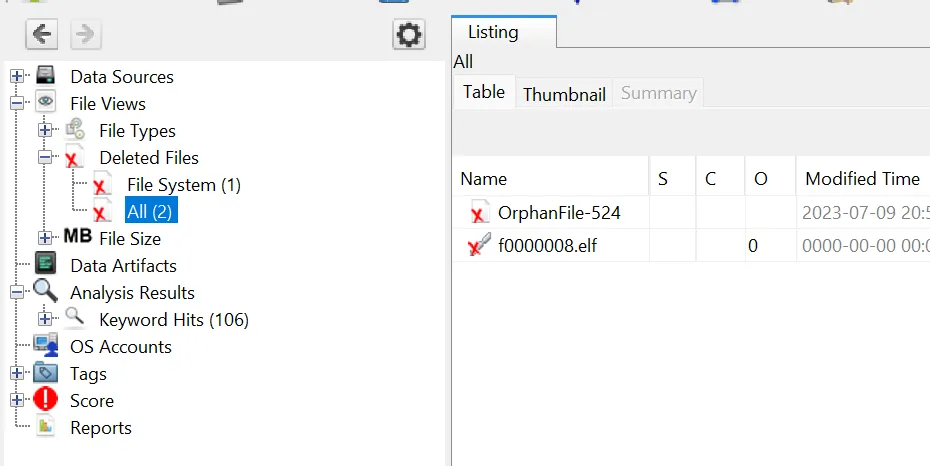Viewport: 930px width, 466px height.
Task: Click the Analysis Results magnifier icon
Action: click(46, 293)
